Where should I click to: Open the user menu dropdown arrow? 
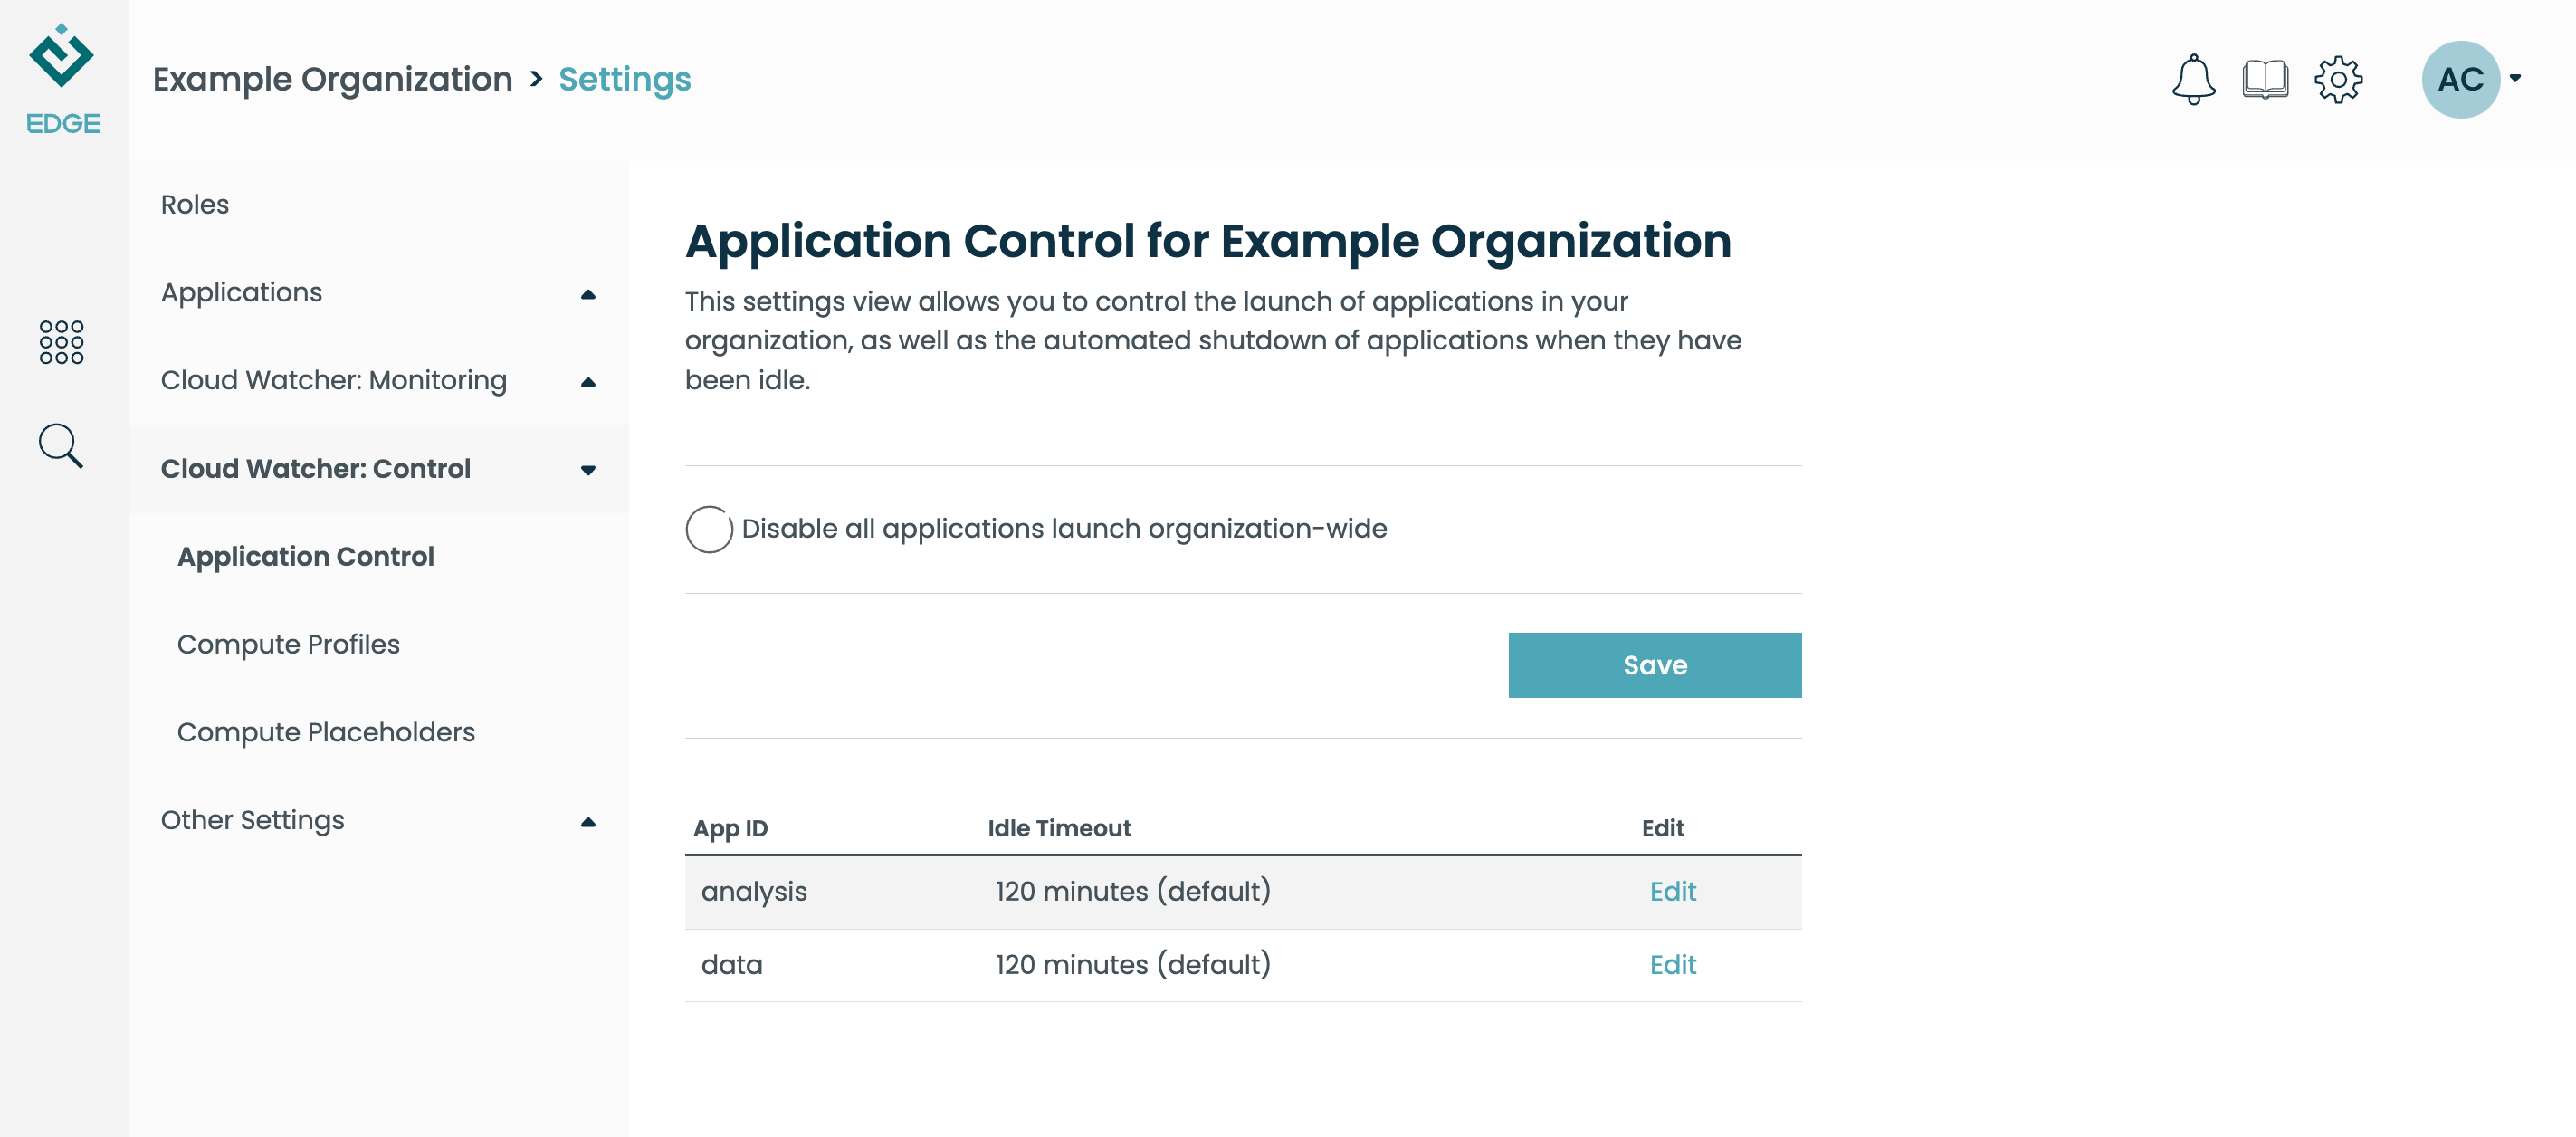(2515, 78)
